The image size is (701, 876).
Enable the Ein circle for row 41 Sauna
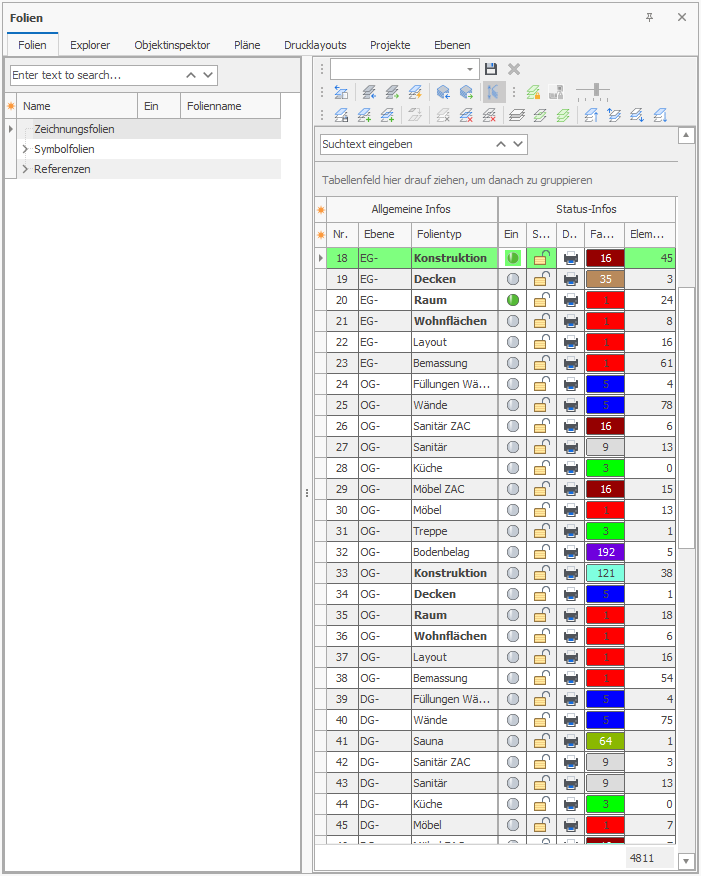click(x=513, y=741)
